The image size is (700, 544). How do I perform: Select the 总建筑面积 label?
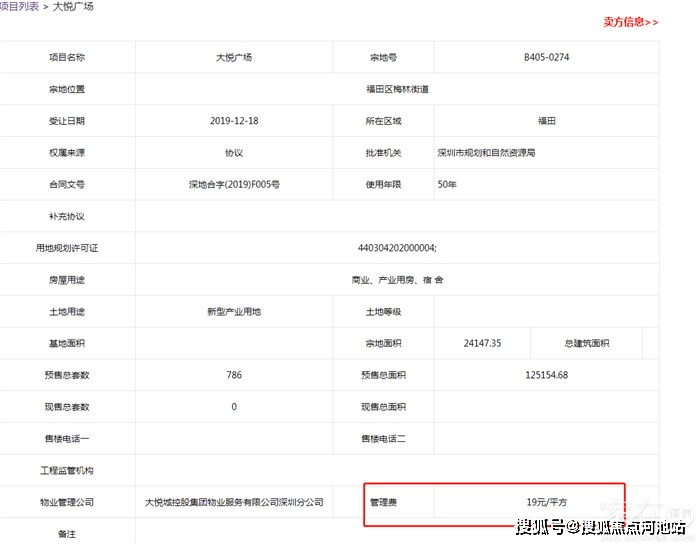tap(587, 343)
